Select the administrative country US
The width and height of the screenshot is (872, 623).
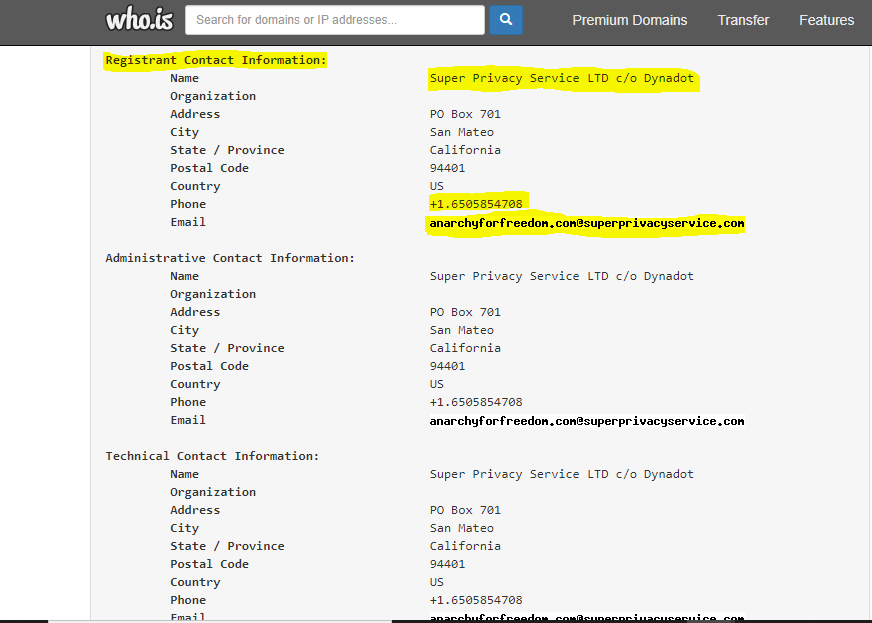[437, 384]
